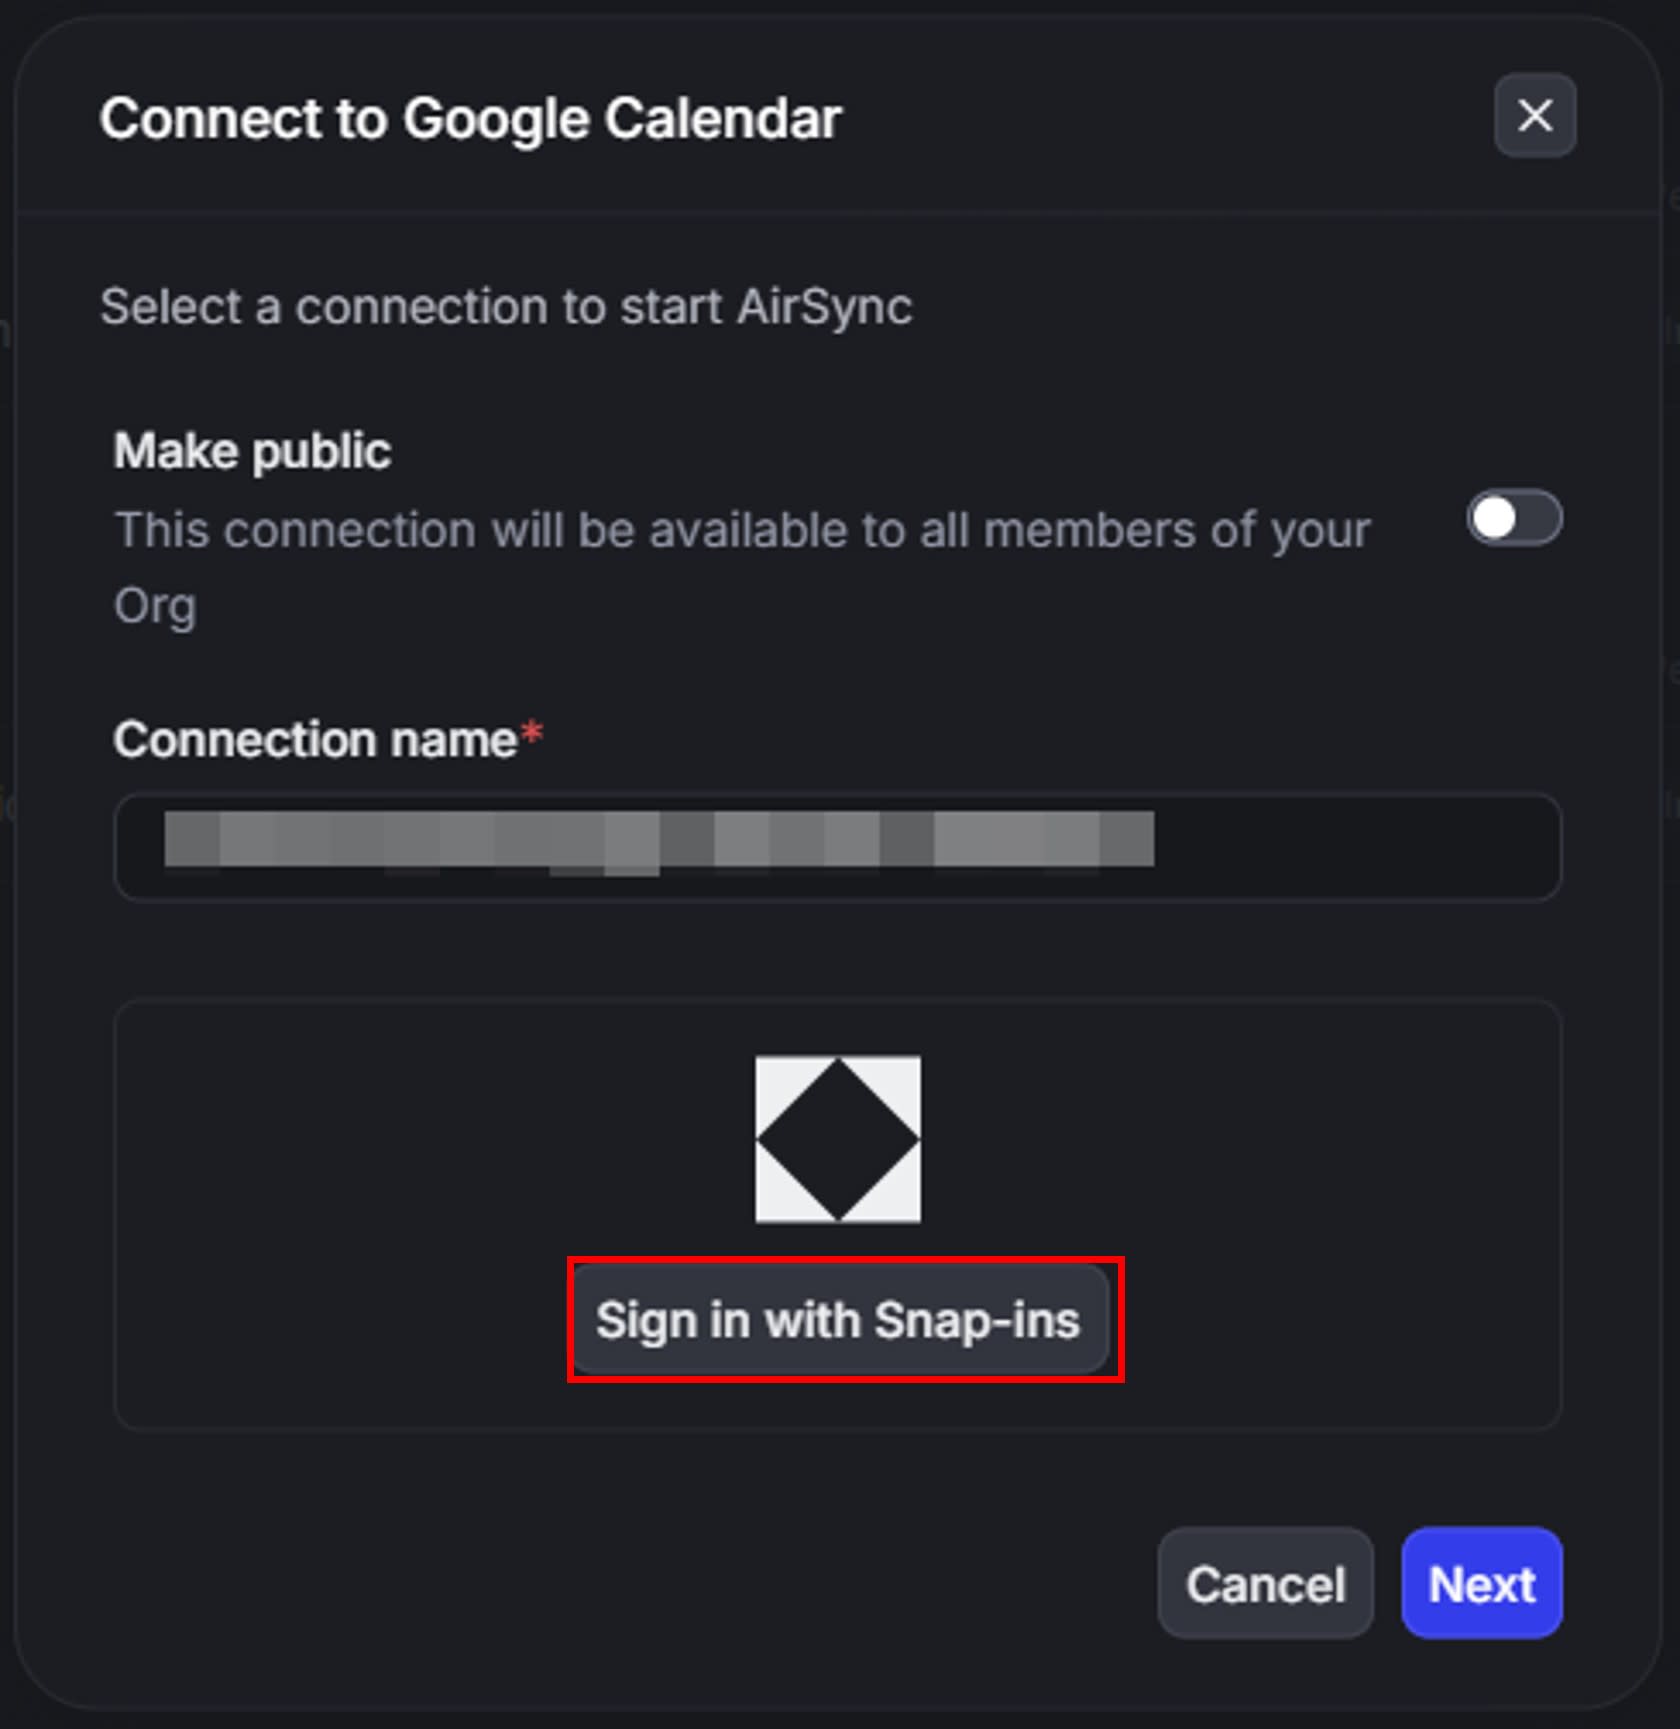The image size is (1680, 1729).
Task: Click the Connect to Google Calendar title
Action: pos(470,118)
